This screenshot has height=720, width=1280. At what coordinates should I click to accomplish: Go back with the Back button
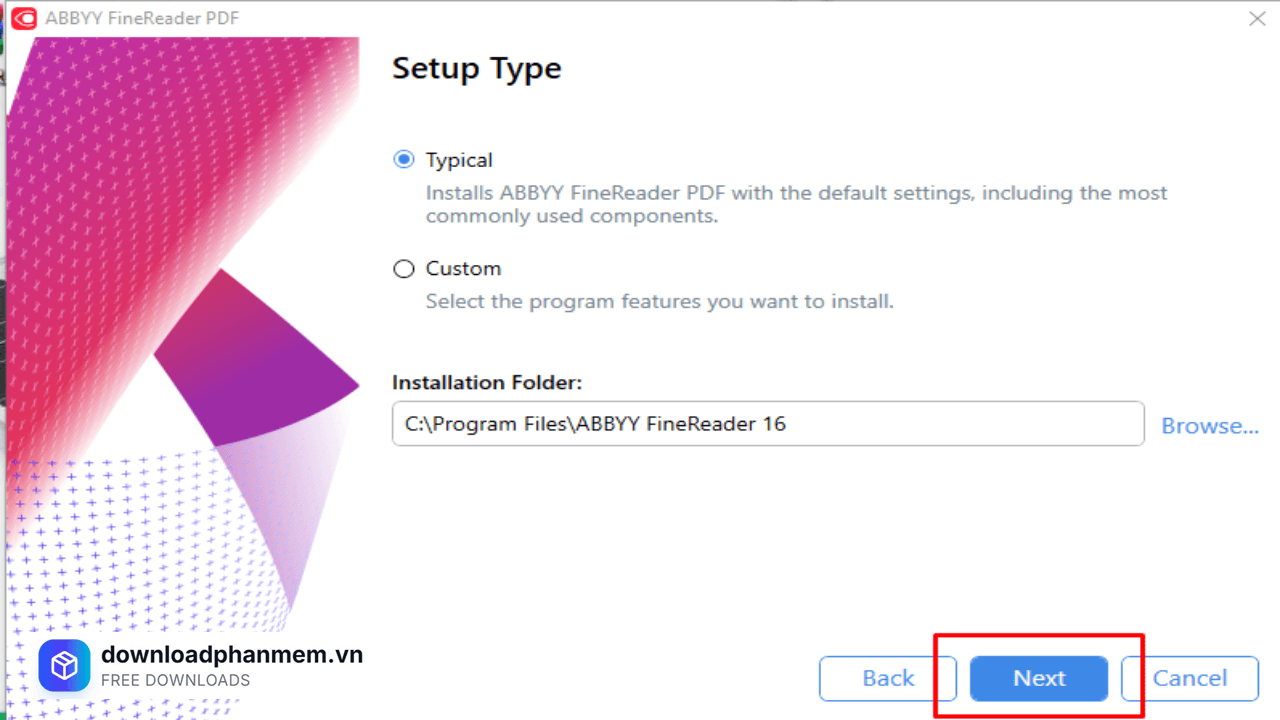[x=888, y=679]
